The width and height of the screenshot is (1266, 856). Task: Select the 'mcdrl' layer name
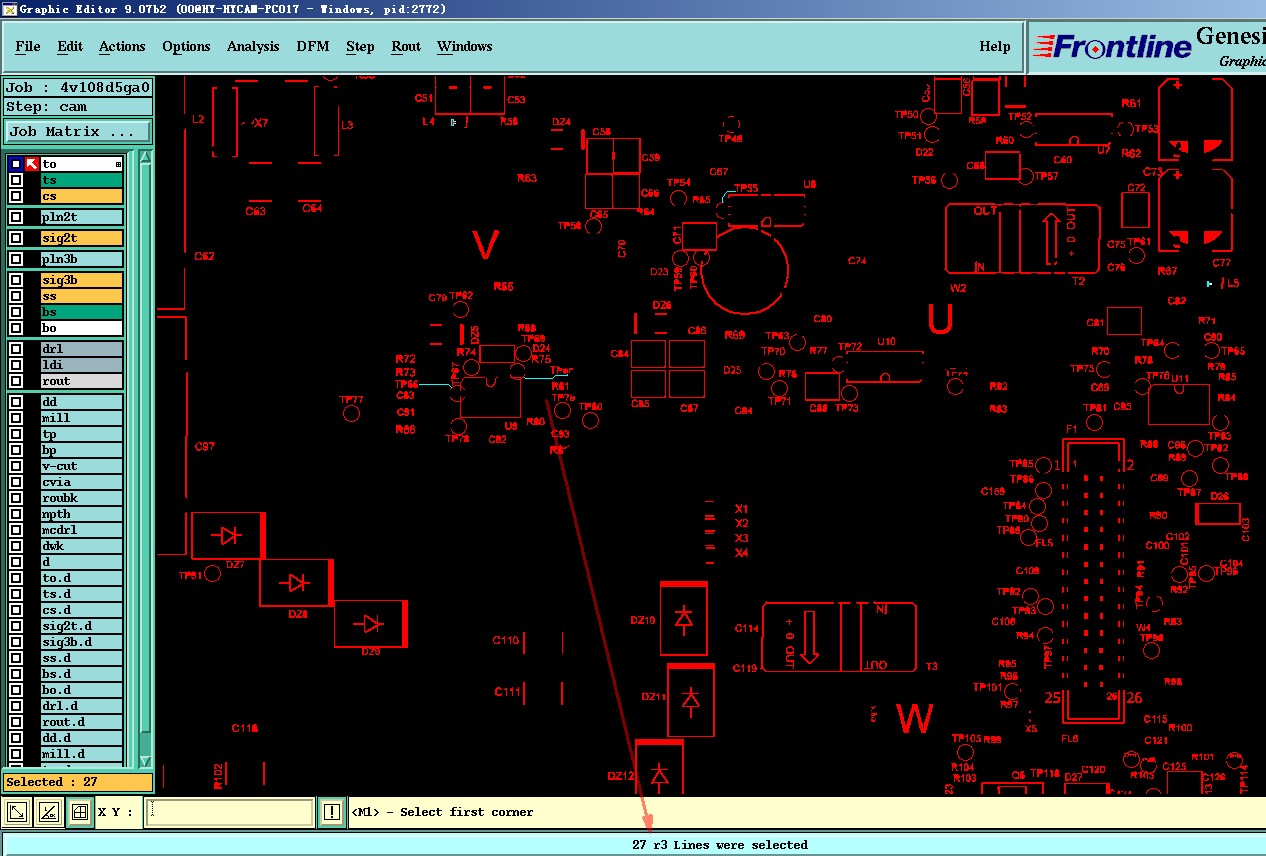(81, 530)
